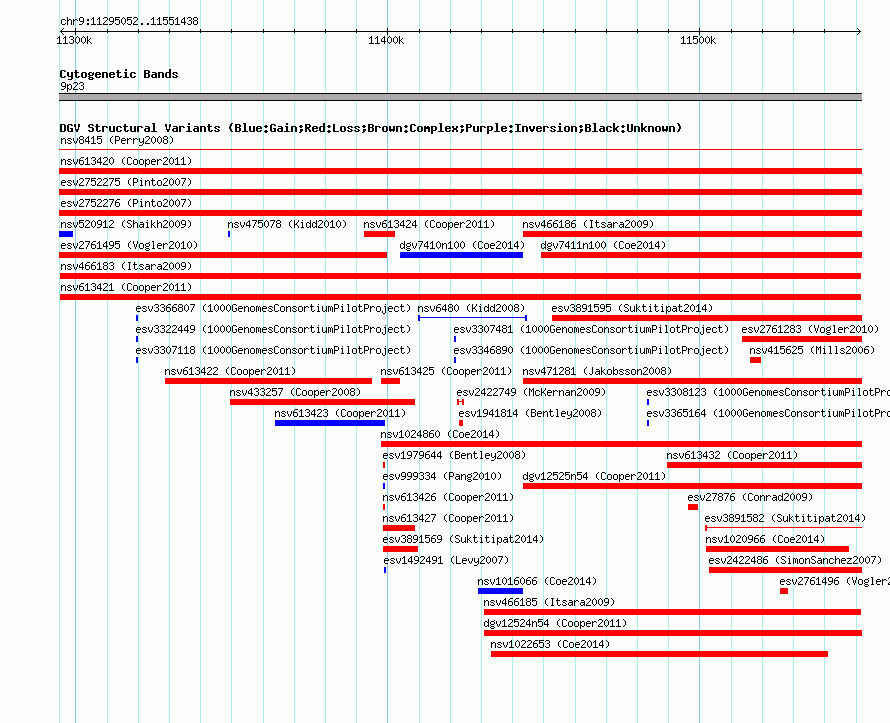Click esv1492491 (Levy2007) label

[446, 560]
